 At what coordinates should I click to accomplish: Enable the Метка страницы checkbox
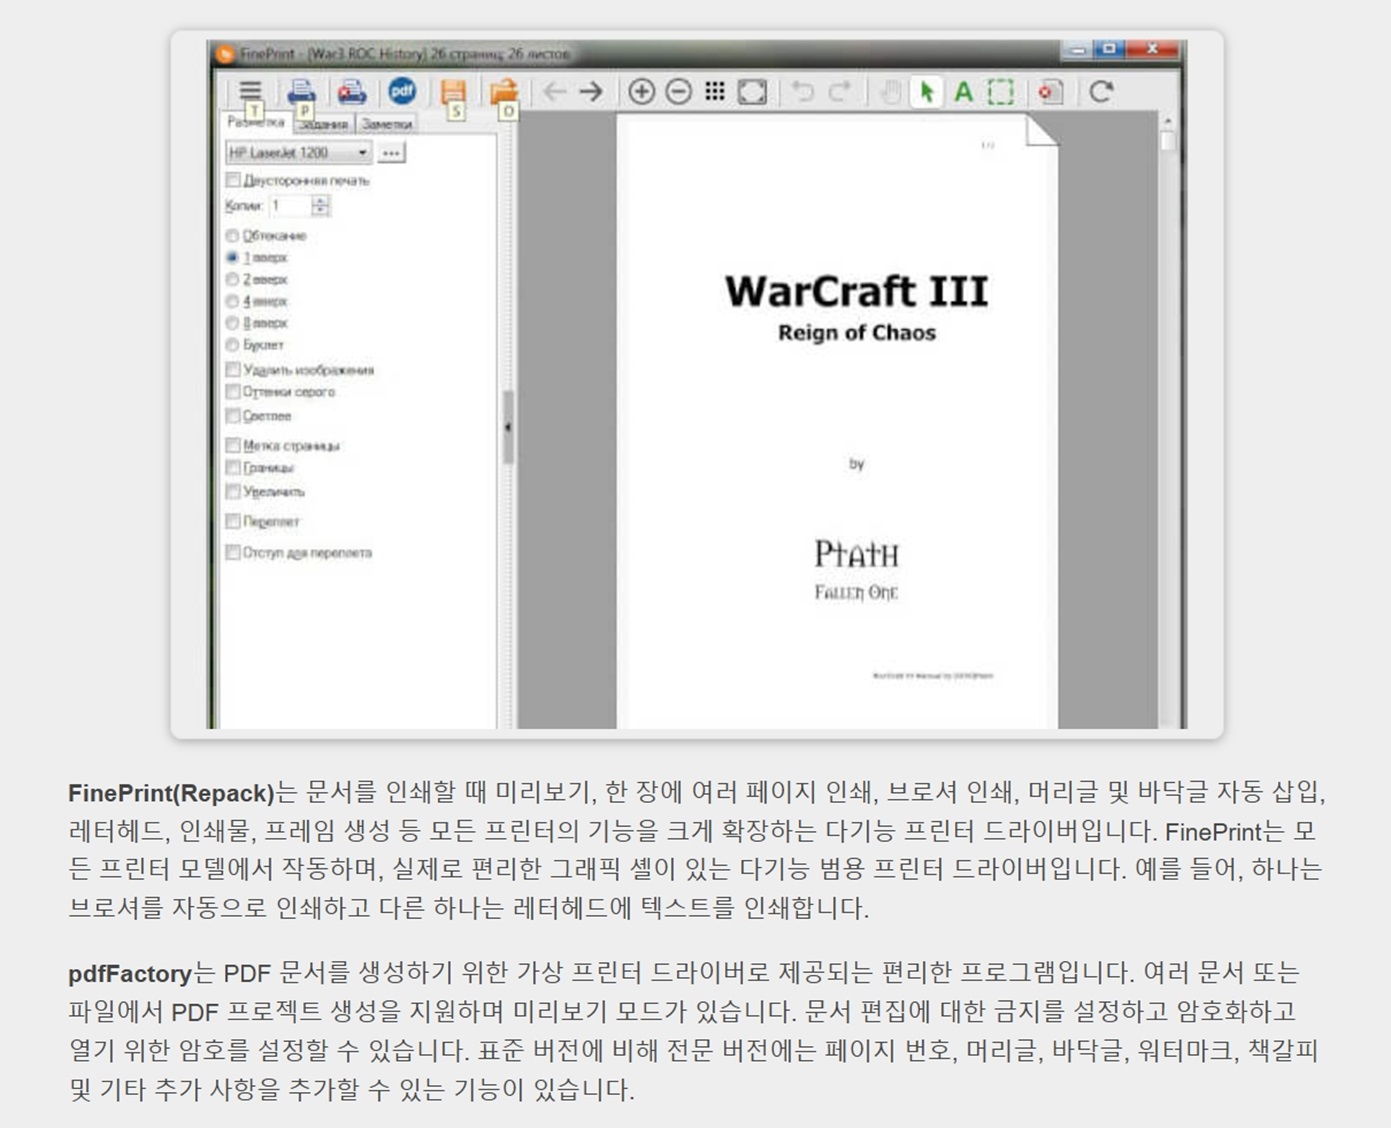(233, 445)
